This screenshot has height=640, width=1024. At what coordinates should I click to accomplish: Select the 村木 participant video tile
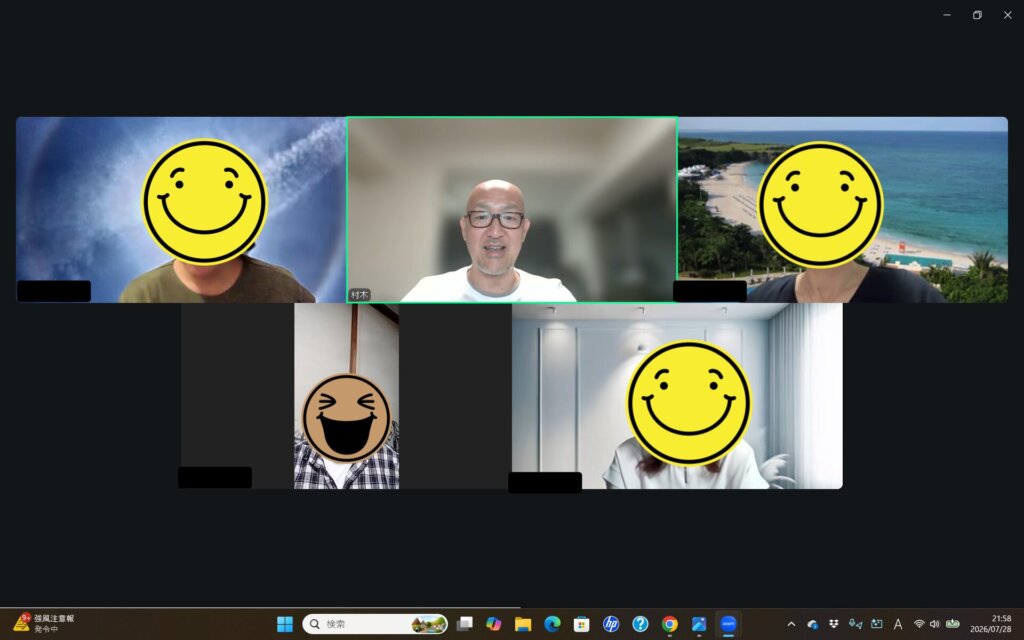[512, 210]
